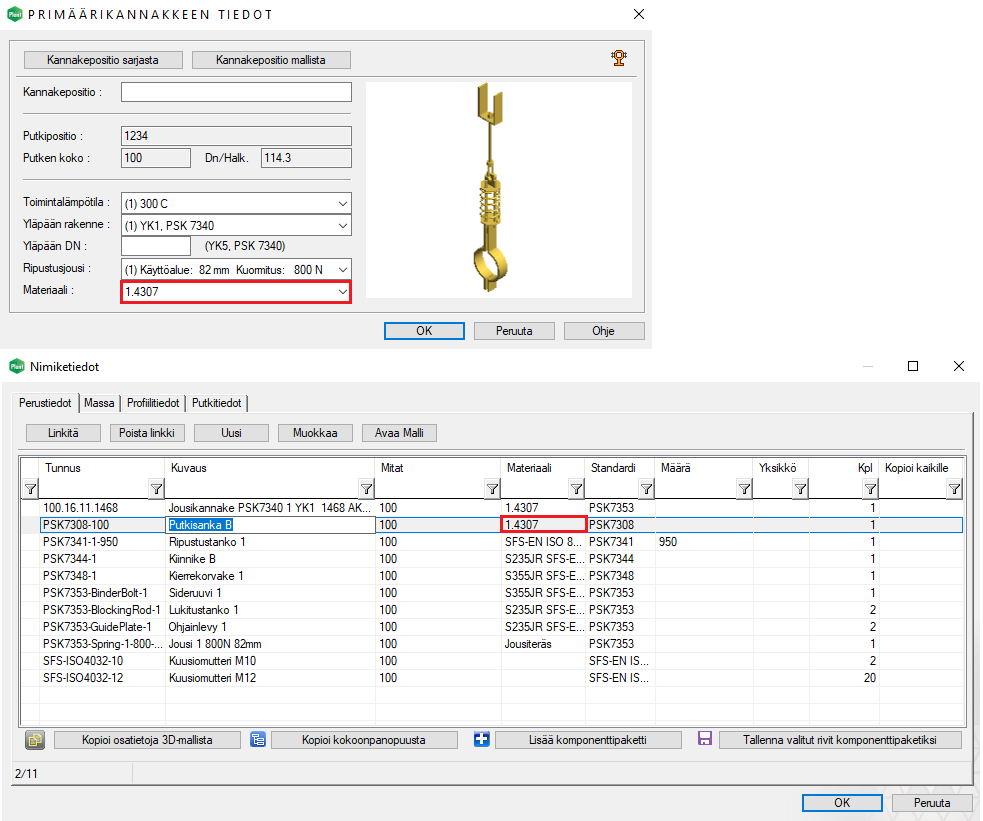Click the Kannakepositio text input field

coord(236,92)
